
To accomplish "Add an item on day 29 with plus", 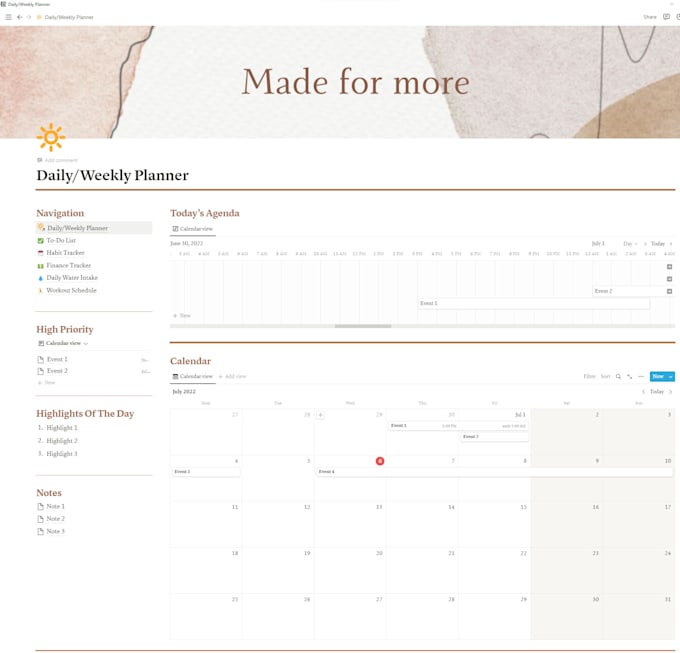I will tap(320, 415).
